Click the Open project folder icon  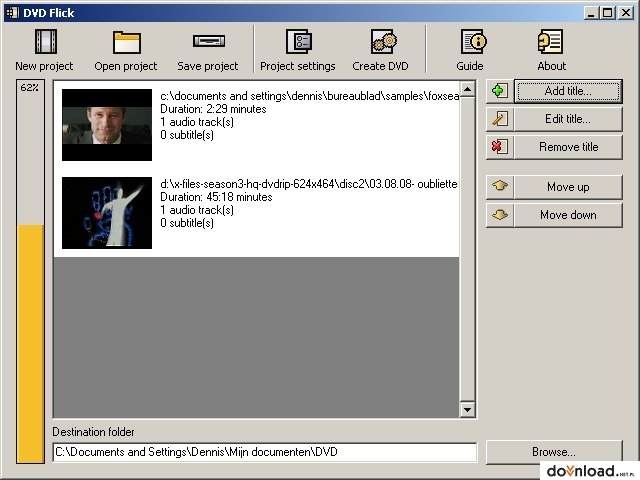click(x=127, y=42)
